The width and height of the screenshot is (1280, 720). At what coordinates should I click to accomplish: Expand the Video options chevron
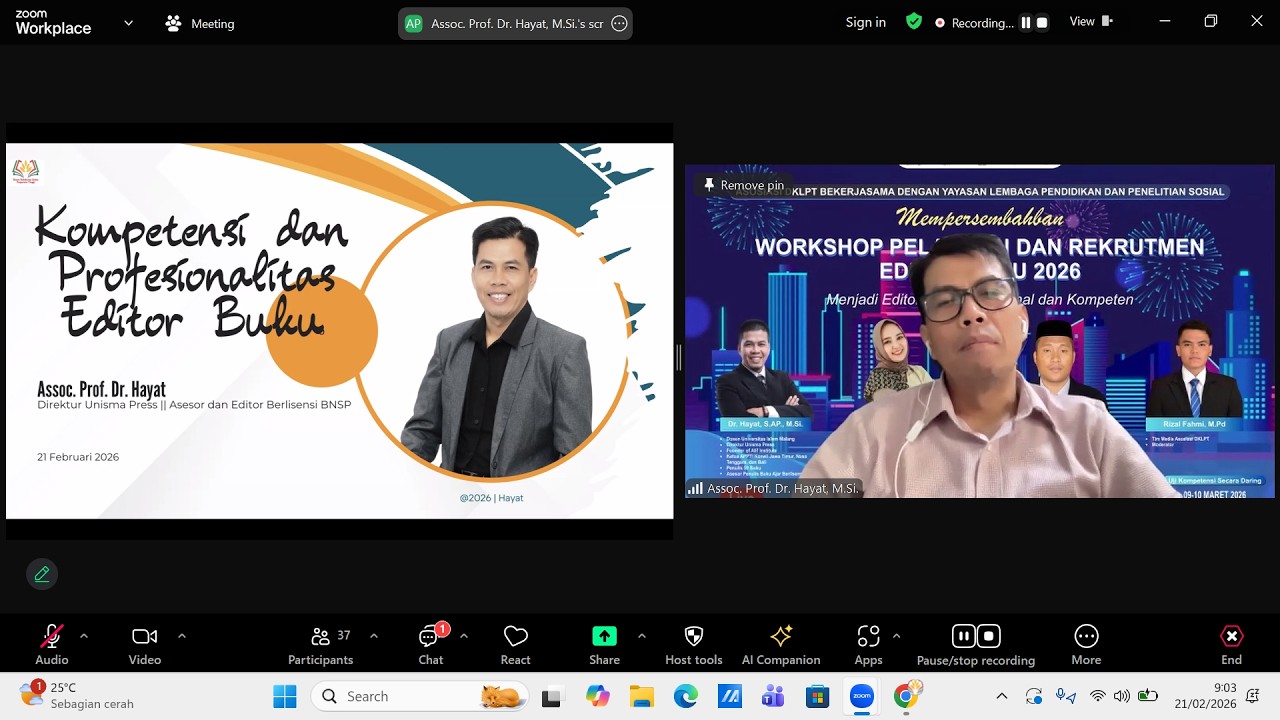pos(182,636)
